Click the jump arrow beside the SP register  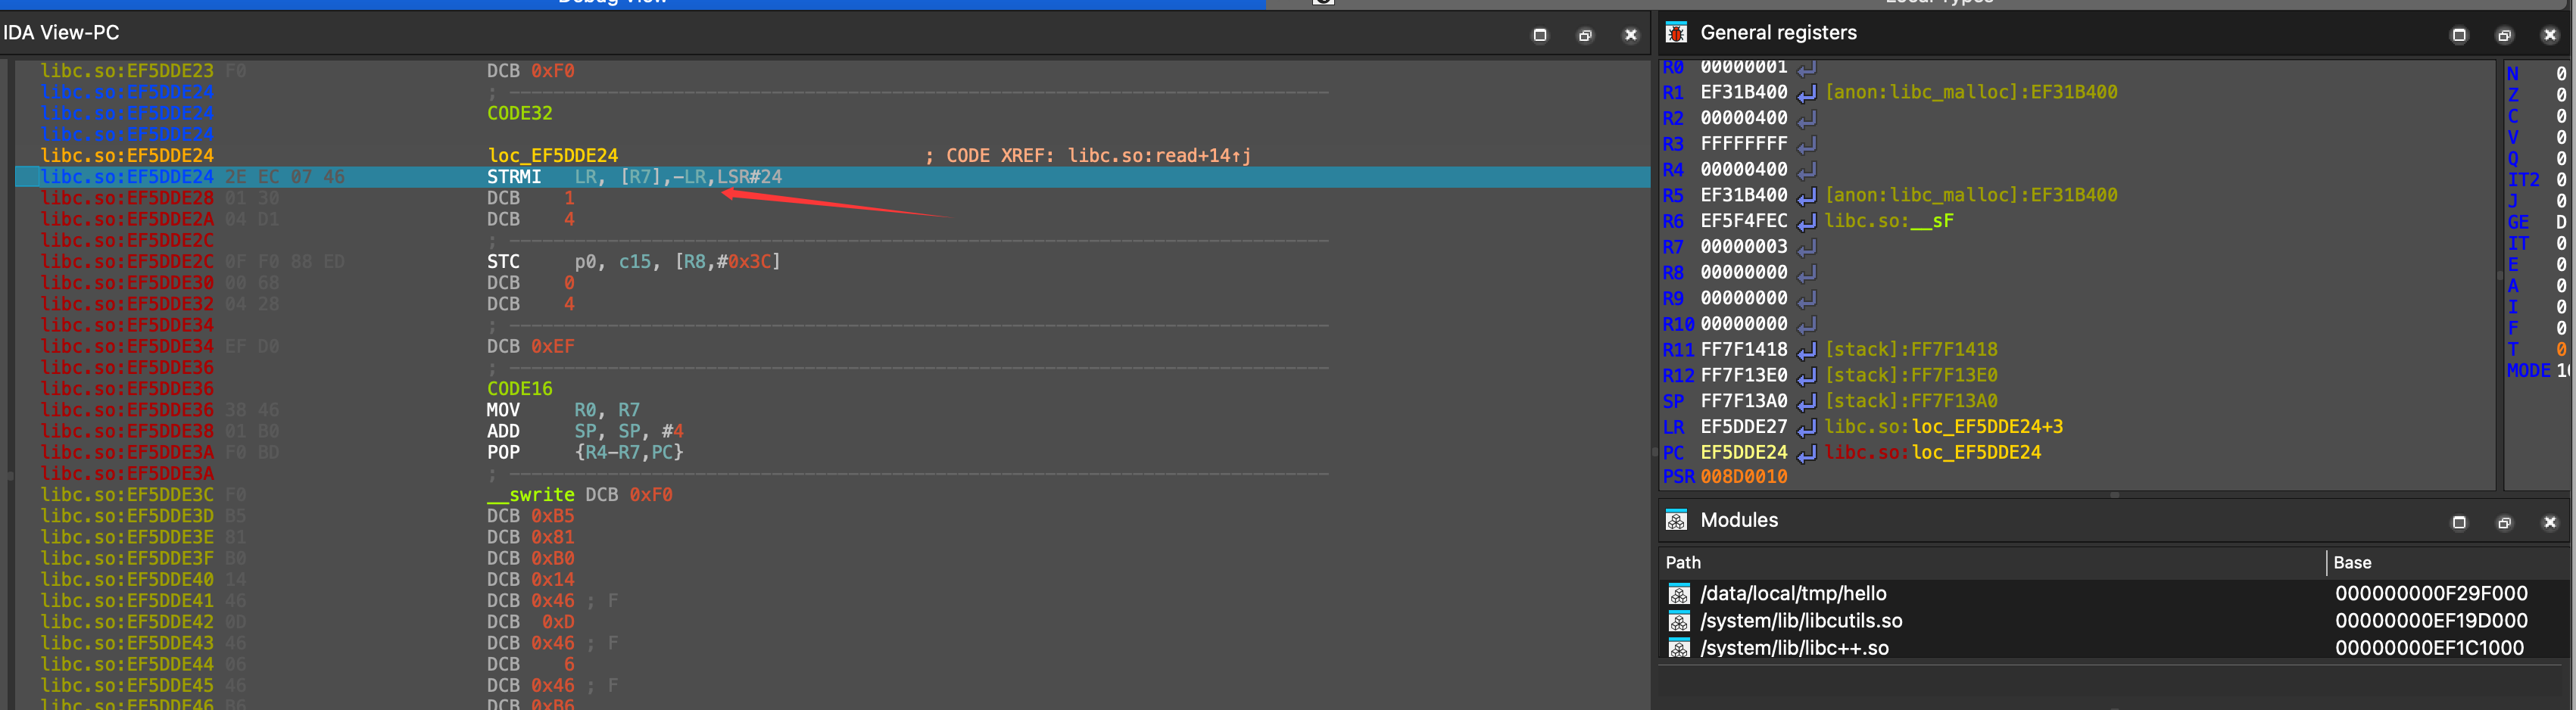click(1806, 402)
